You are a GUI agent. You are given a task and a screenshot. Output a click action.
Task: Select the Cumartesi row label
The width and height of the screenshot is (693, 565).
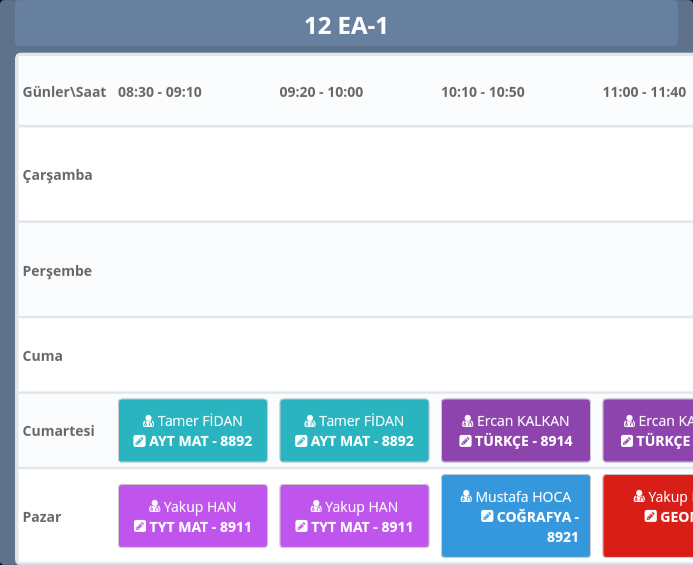(59, 431)
